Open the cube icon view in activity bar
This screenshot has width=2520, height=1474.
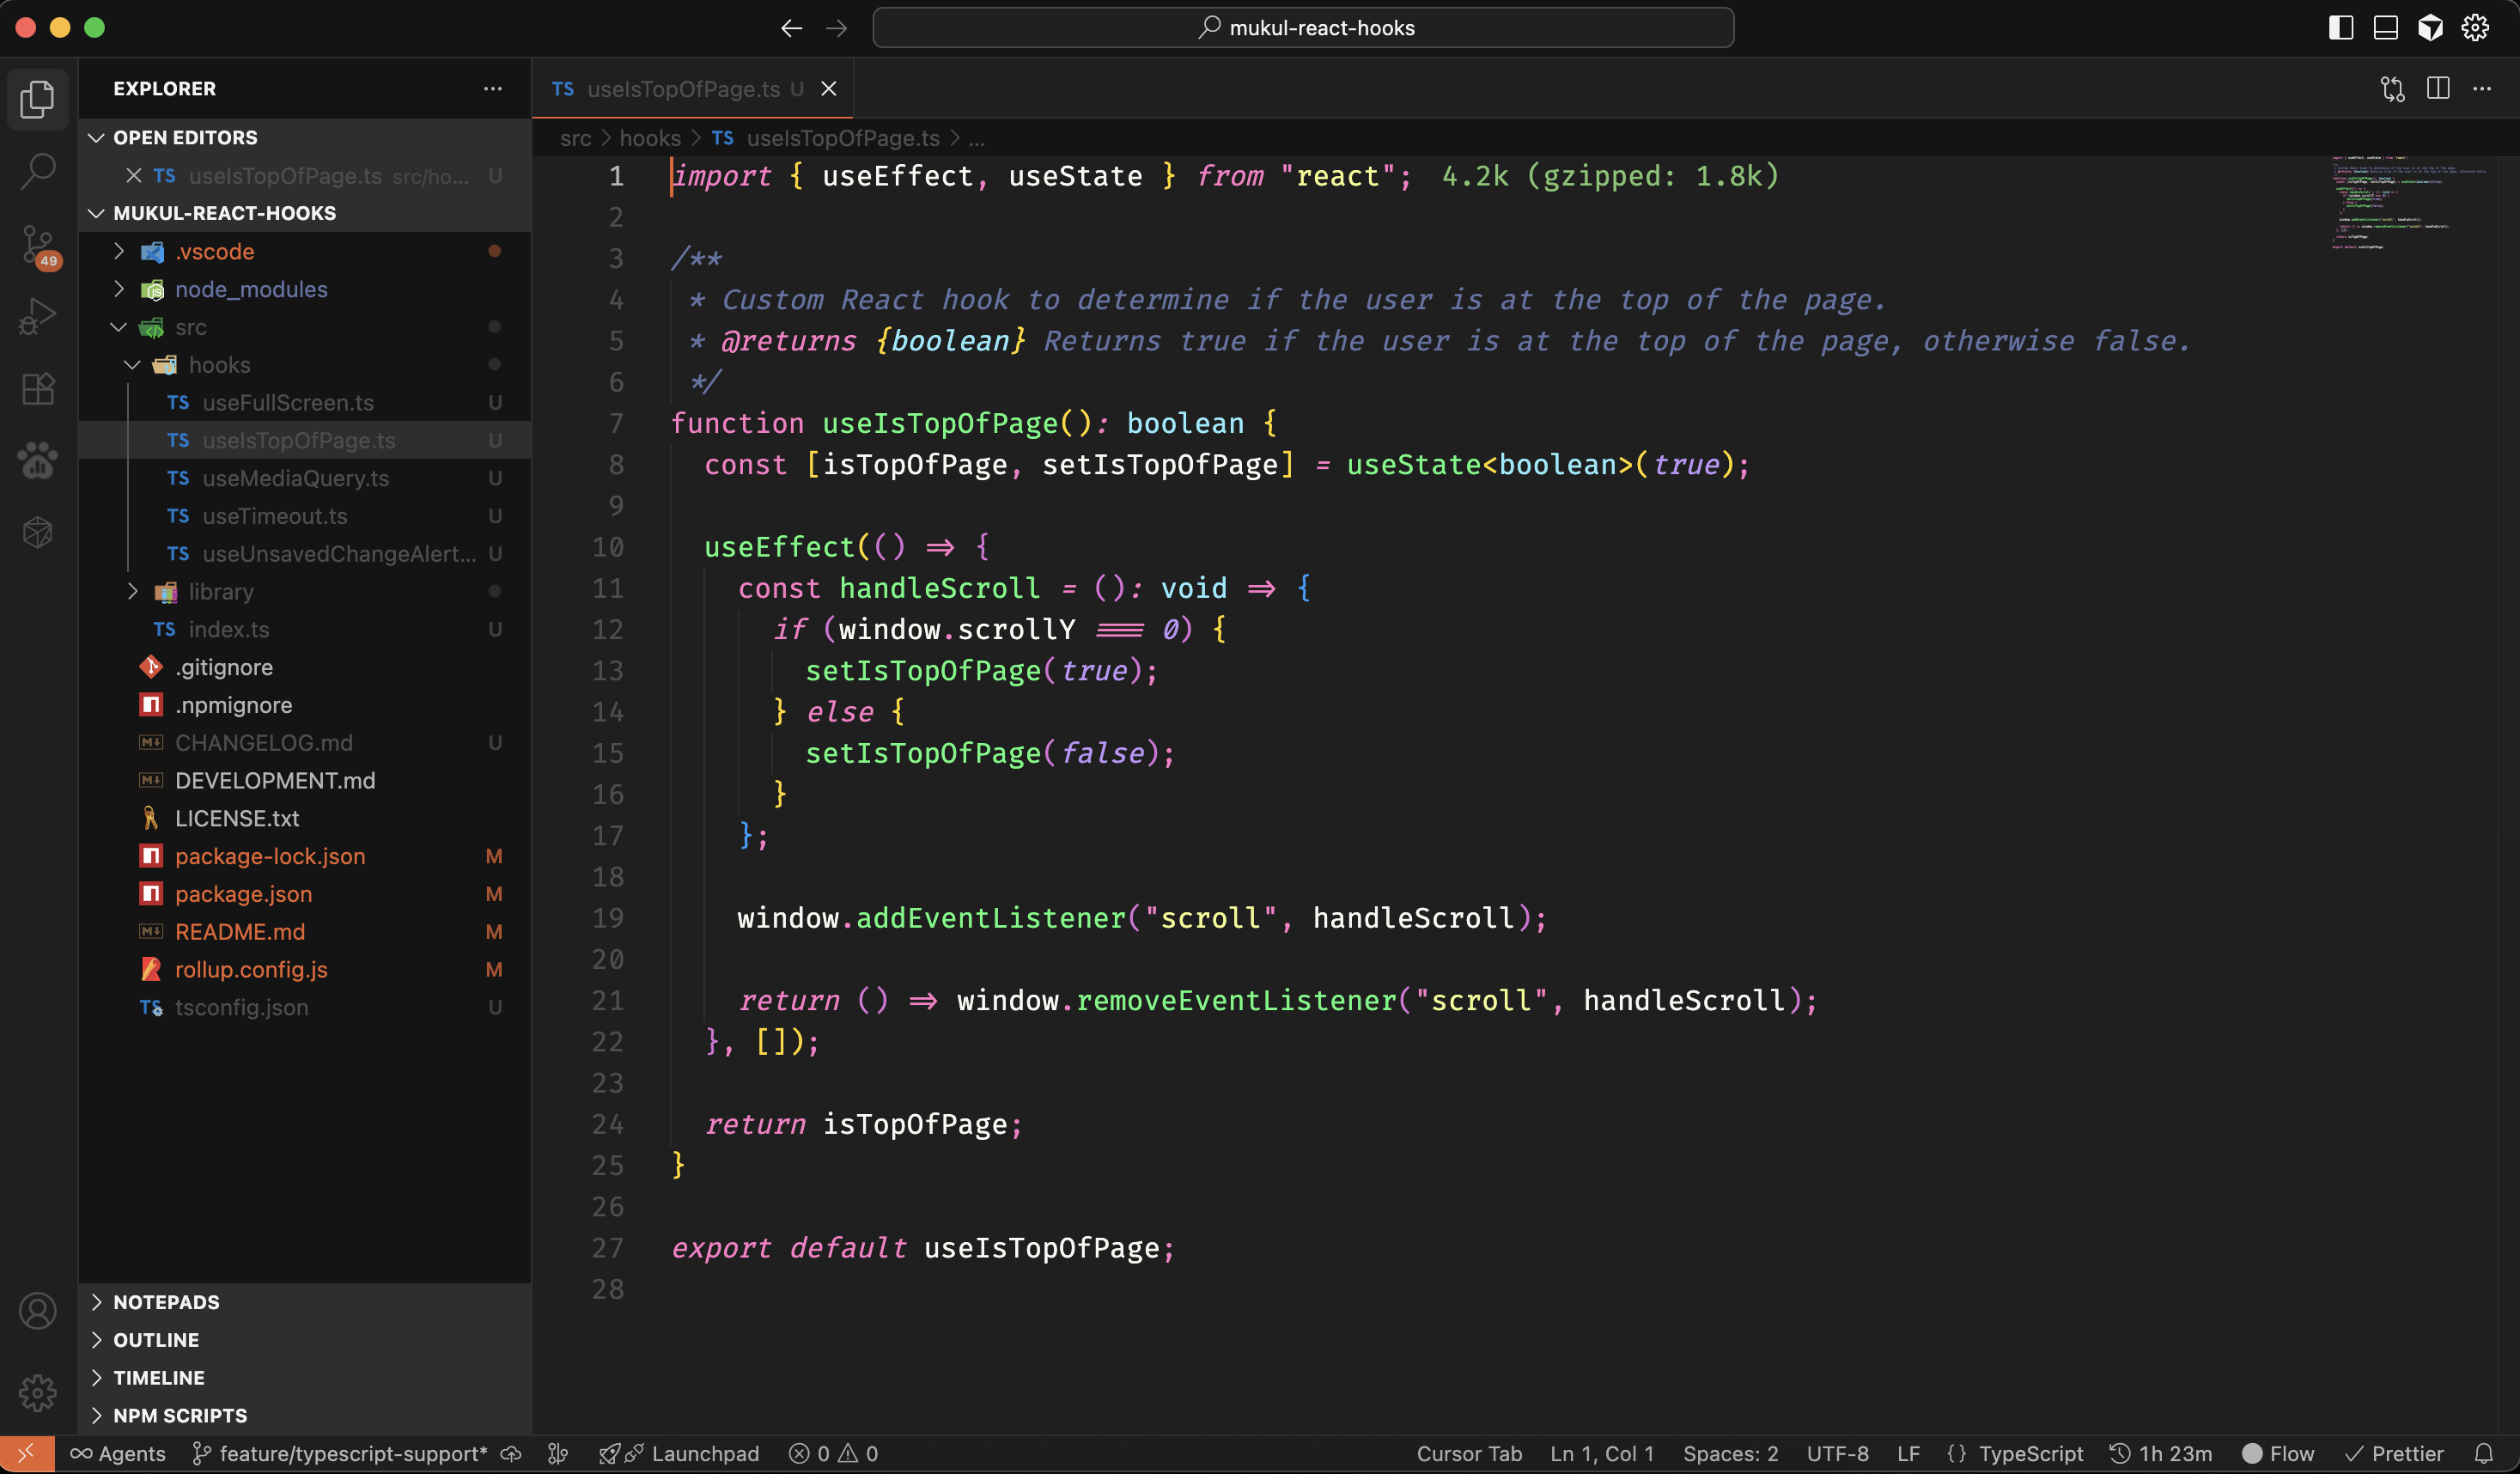point(38,533)
